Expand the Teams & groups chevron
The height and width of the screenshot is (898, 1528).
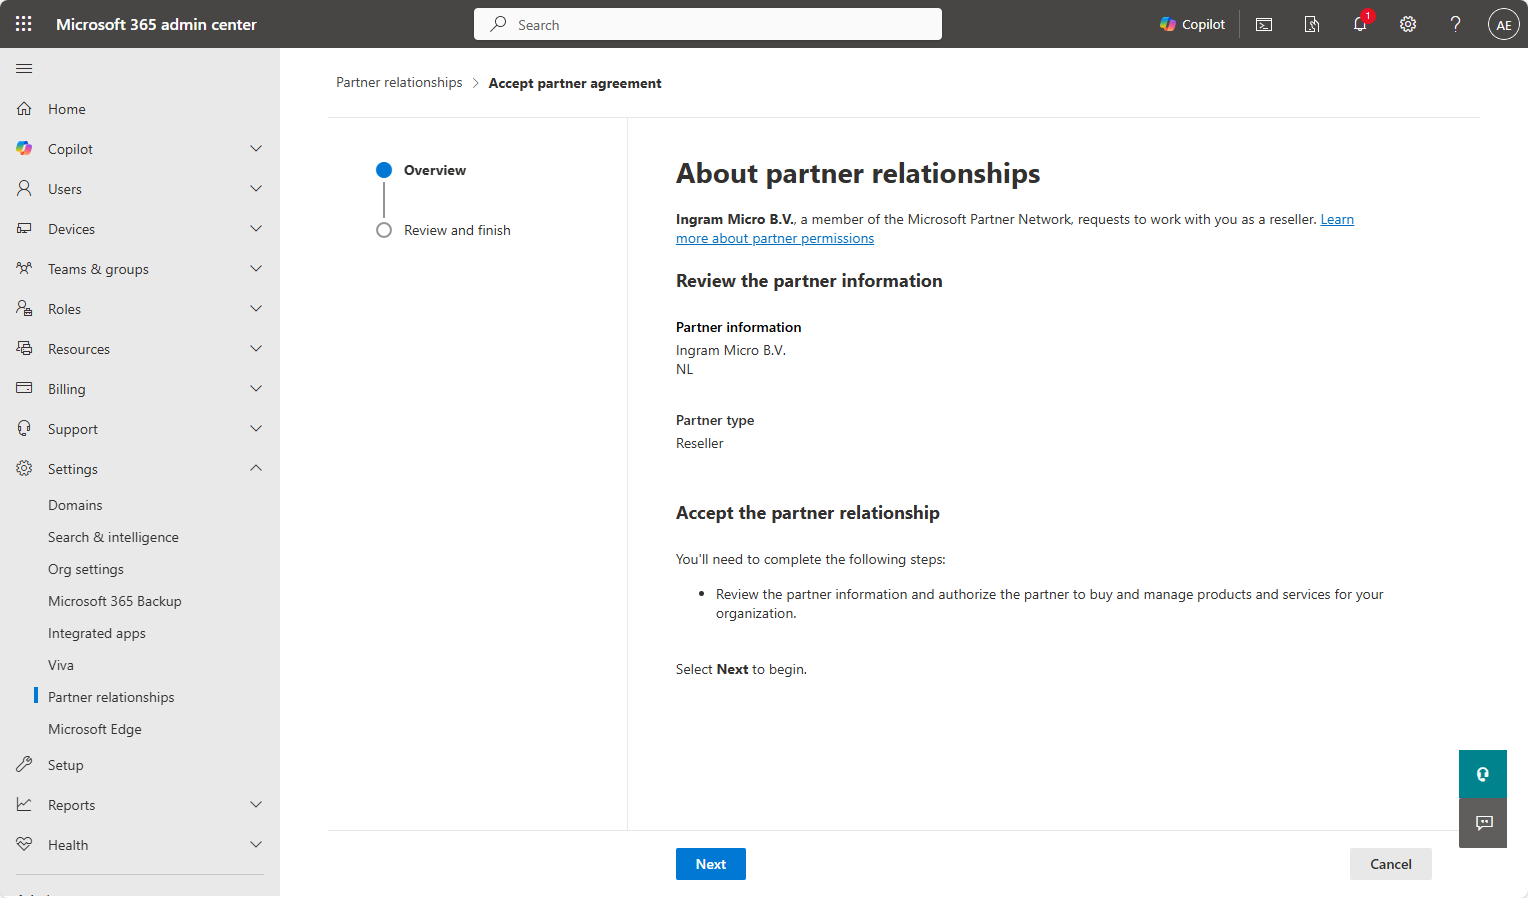[x=256, y=268]
